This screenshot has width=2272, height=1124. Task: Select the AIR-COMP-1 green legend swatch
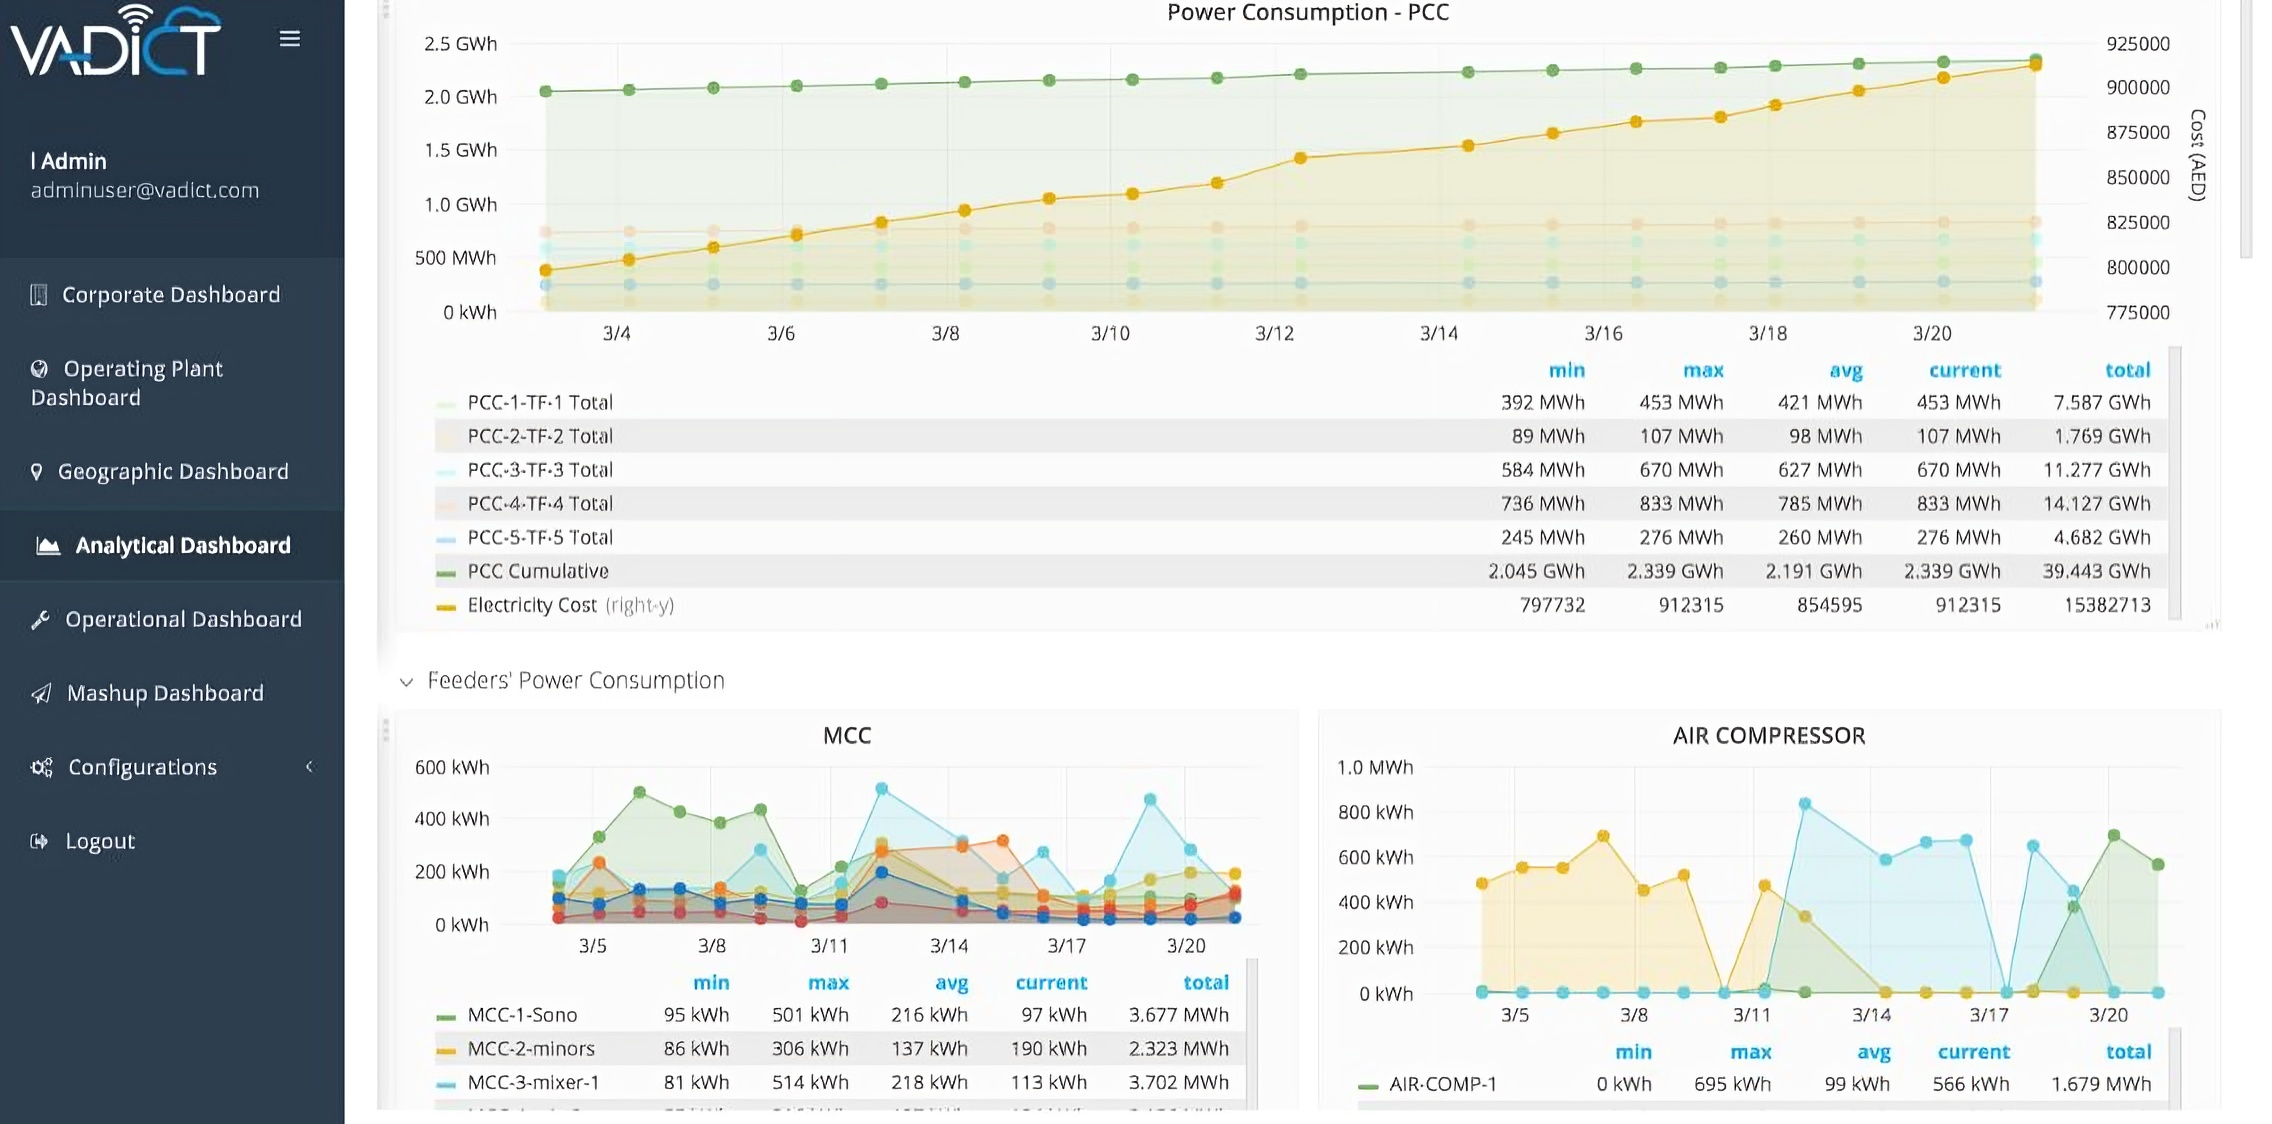(1368, 1083)
